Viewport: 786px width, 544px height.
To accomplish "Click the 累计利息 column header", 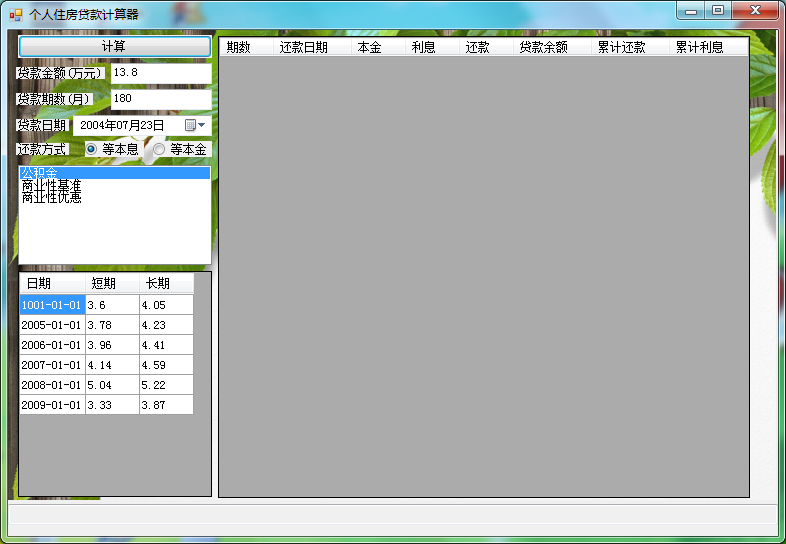I will click(x=709, y=47).
